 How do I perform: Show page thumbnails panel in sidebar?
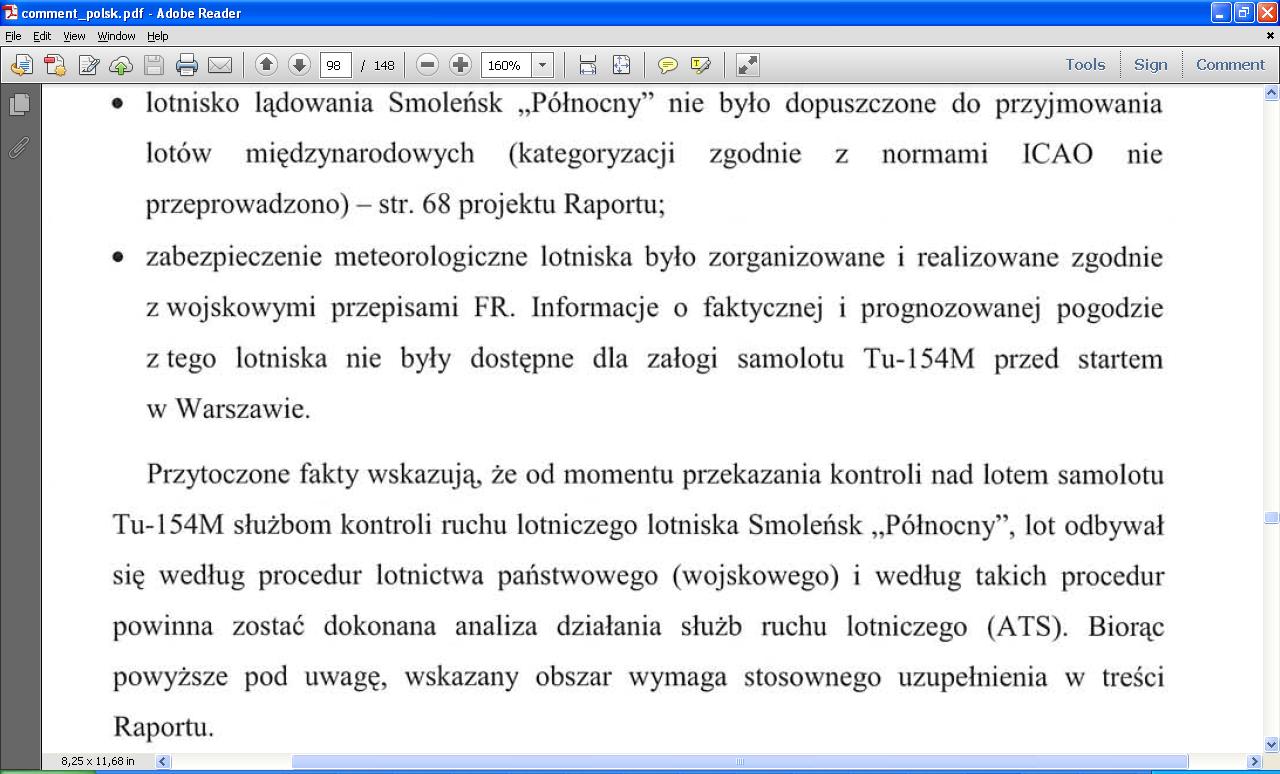[x=19, y=104]
